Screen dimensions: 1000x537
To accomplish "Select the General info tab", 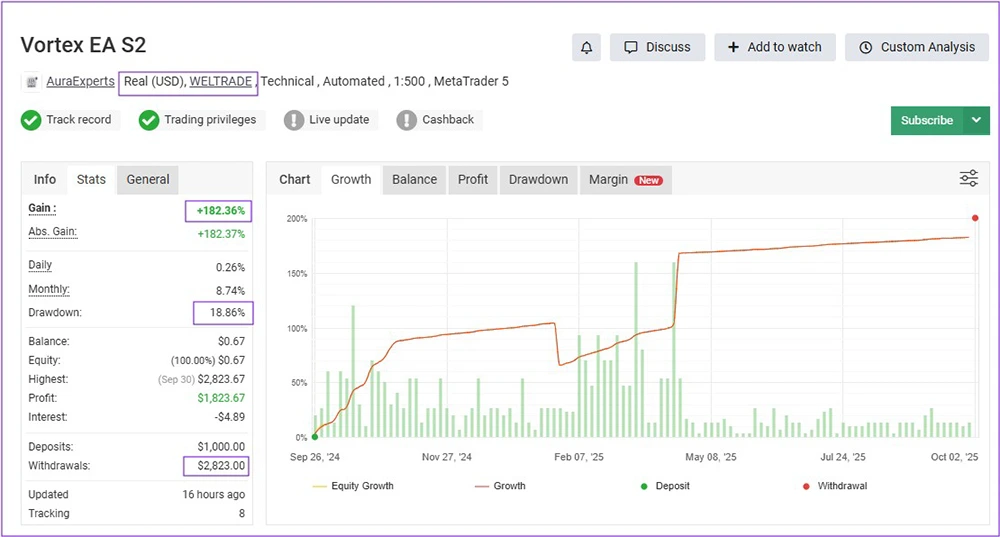I will [x=148, y=180].
